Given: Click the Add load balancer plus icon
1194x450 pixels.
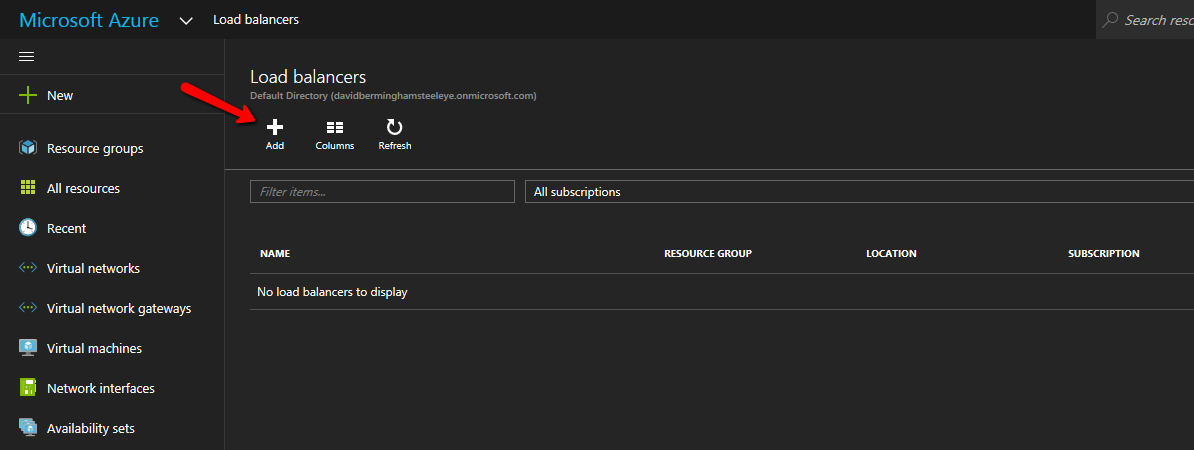Looking at the screenshot, I should tap(275, 127).
